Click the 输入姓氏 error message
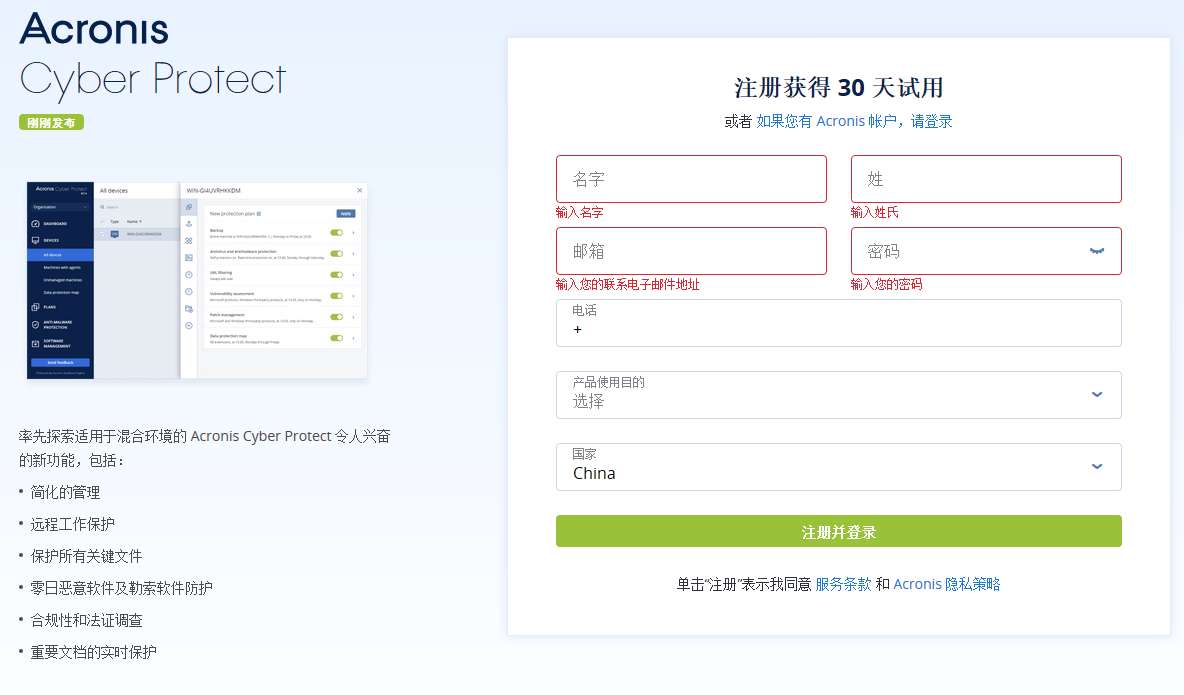This screenshot has width=1184, height=695. click(x=874, y=212)
